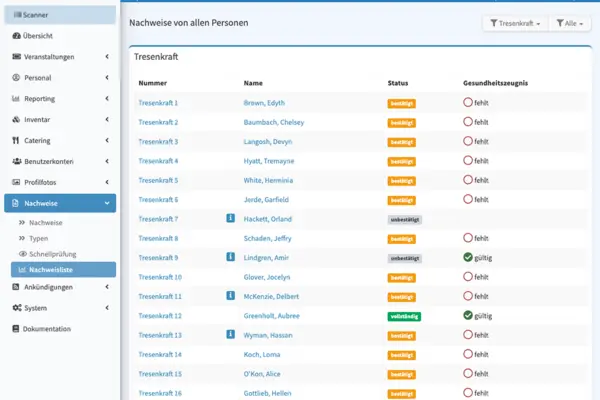
Task: Expand the Personal menu chevron
Action: pyautogui.click(x=107, y=78)
